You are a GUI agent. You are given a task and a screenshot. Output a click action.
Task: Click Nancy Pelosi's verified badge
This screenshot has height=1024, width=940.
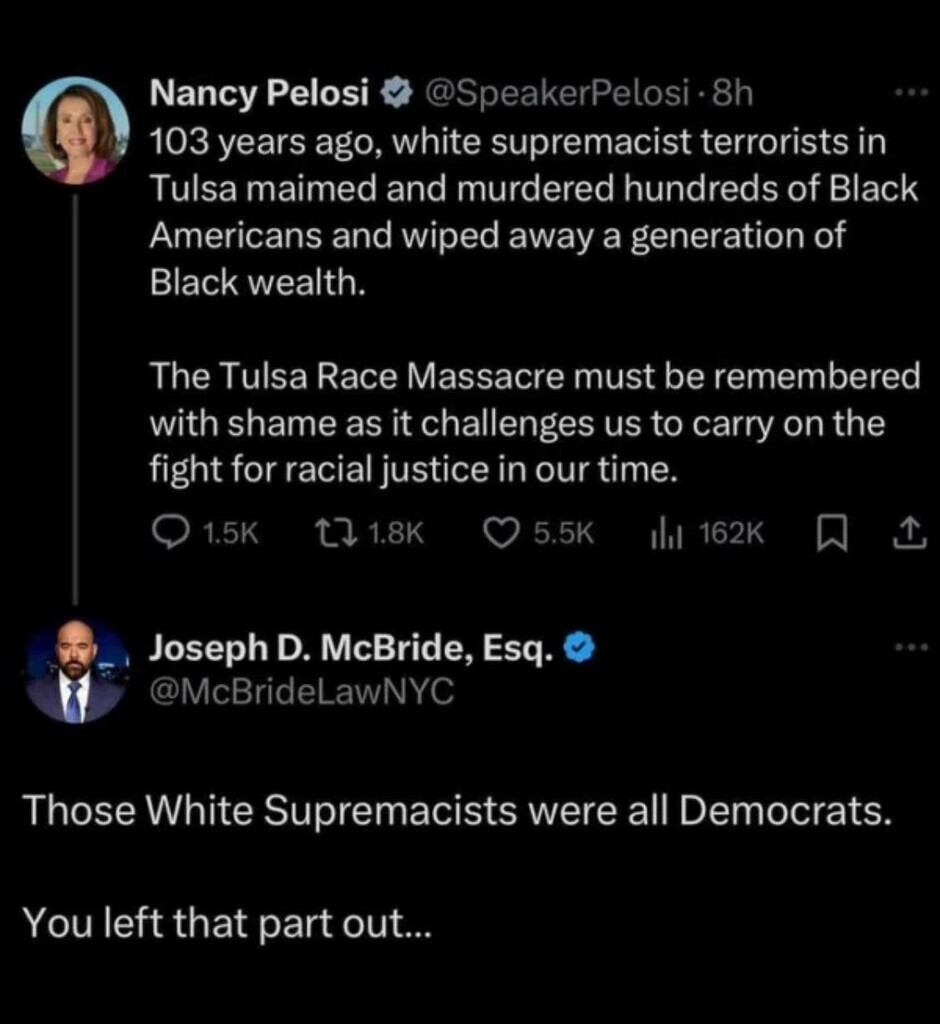click(400, 95)
